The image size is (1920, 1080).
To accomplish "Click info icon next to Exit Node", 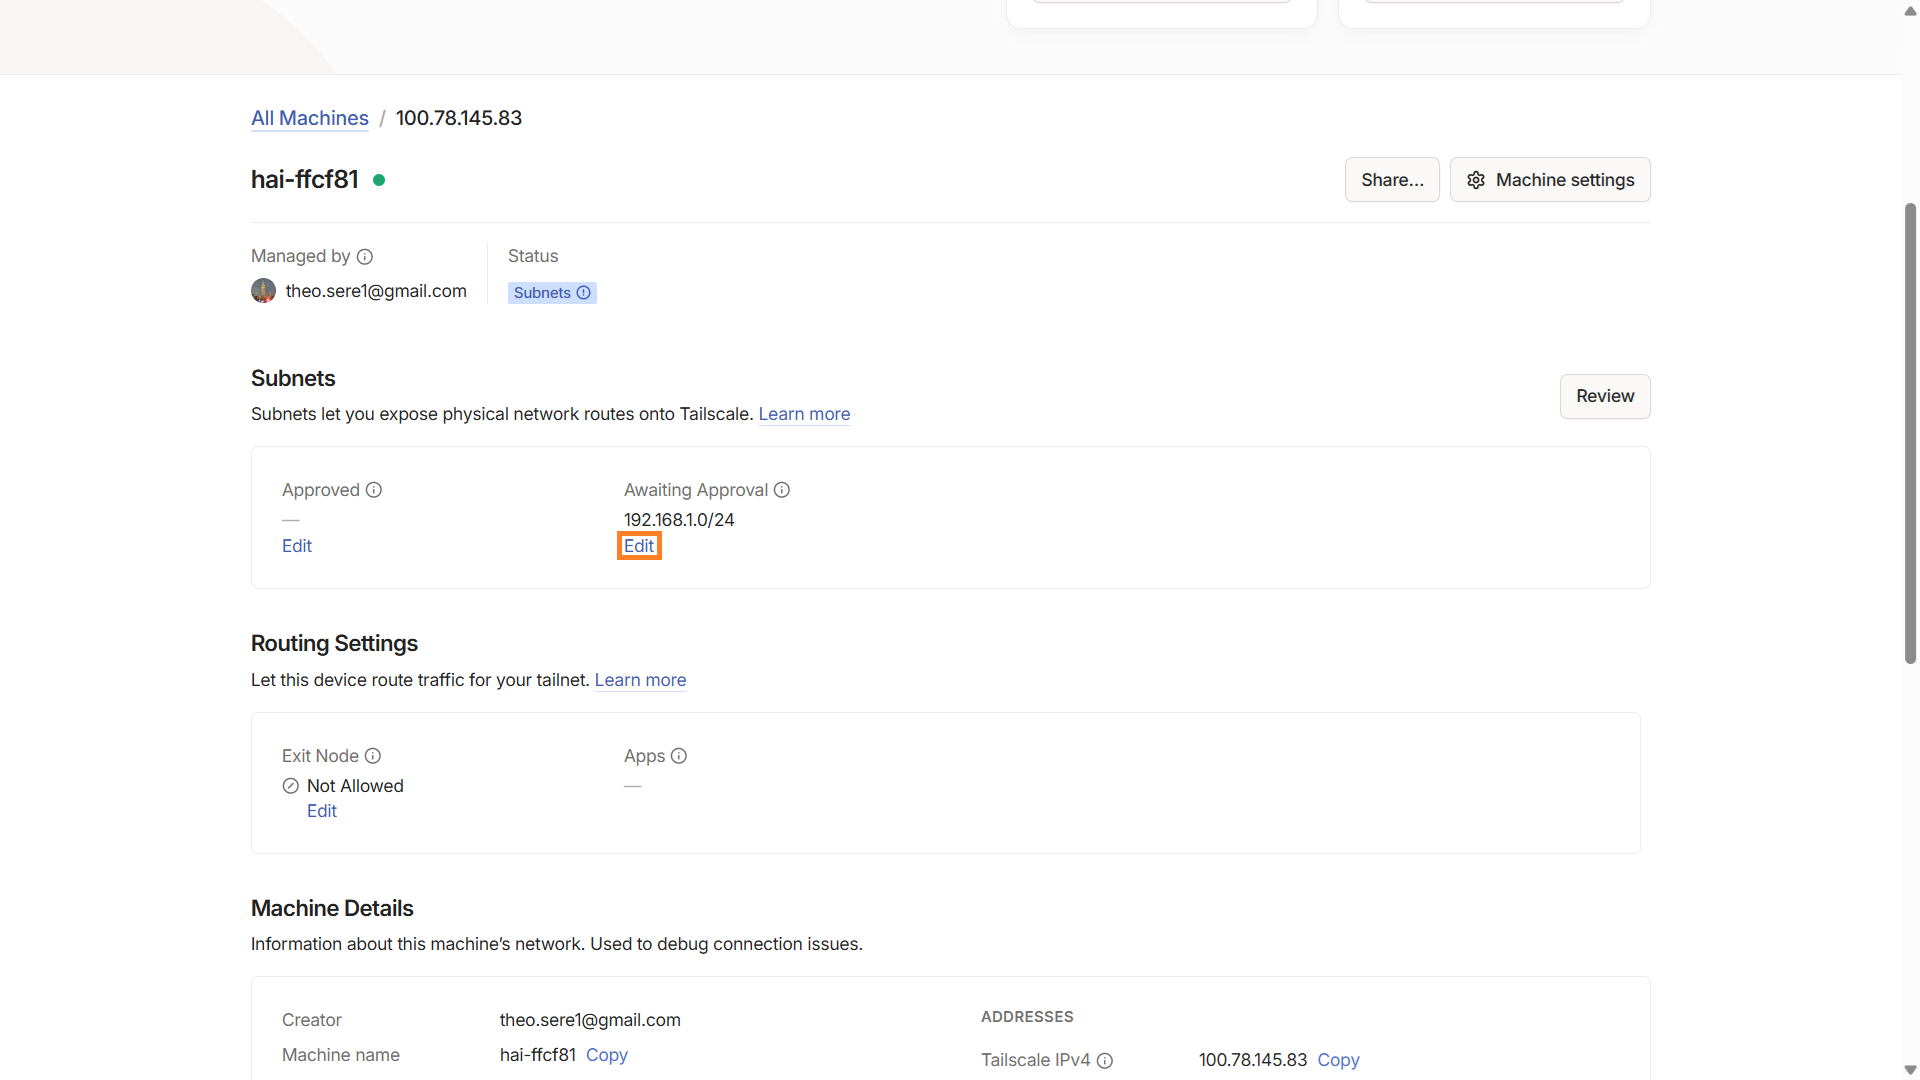I will pos(373,756).
